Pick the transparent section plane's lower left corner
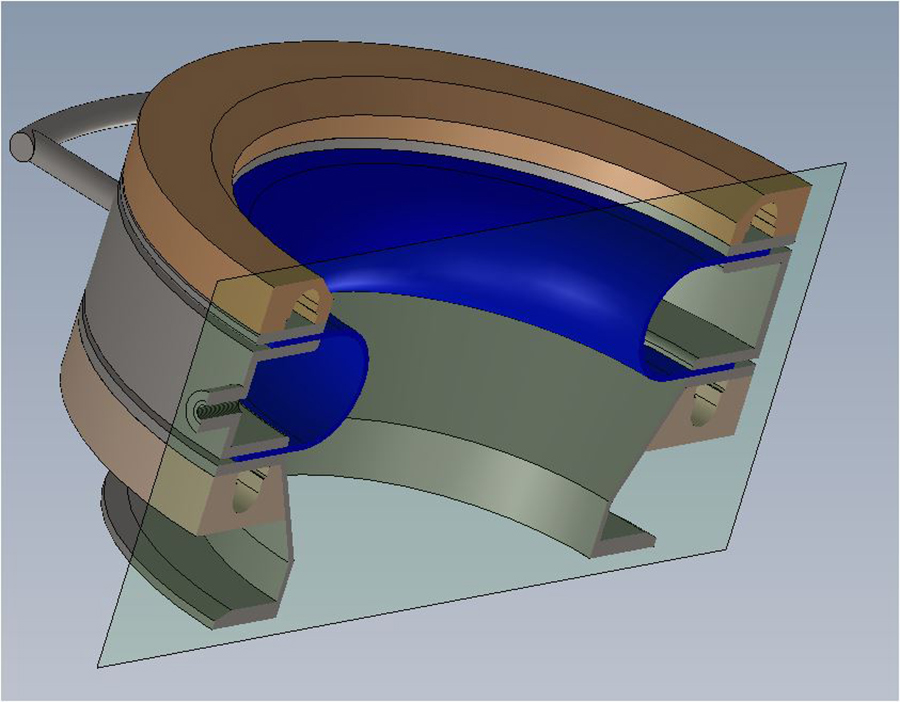The width and height of the screenshot is (900, 702). coord(102,663)
